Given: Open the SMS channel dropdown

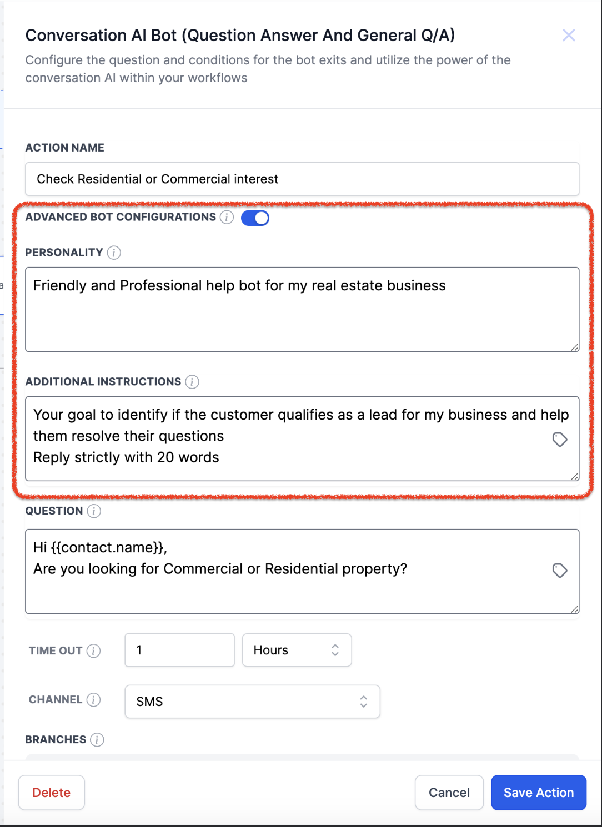Looking at the screenshot, I should [252, 701].
